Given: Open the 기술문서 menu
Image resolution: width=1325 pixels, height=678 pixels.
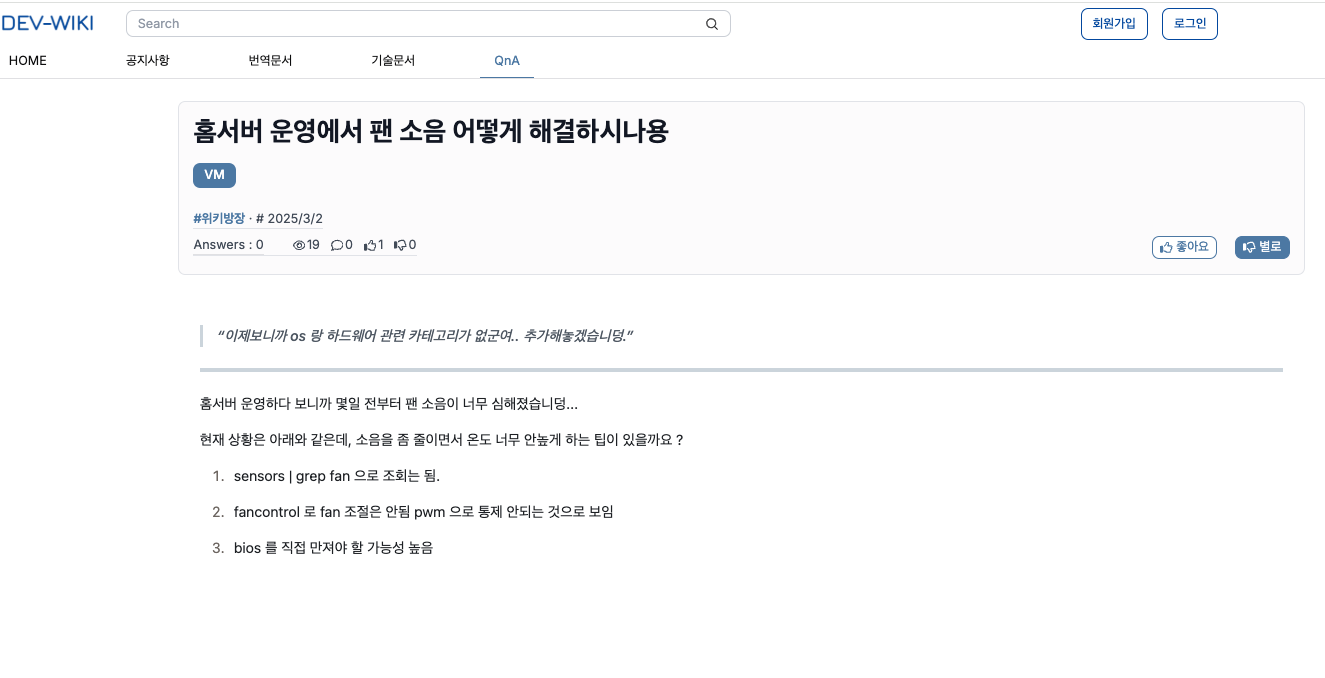Looking at the screenshot, I should pos(393,60).
